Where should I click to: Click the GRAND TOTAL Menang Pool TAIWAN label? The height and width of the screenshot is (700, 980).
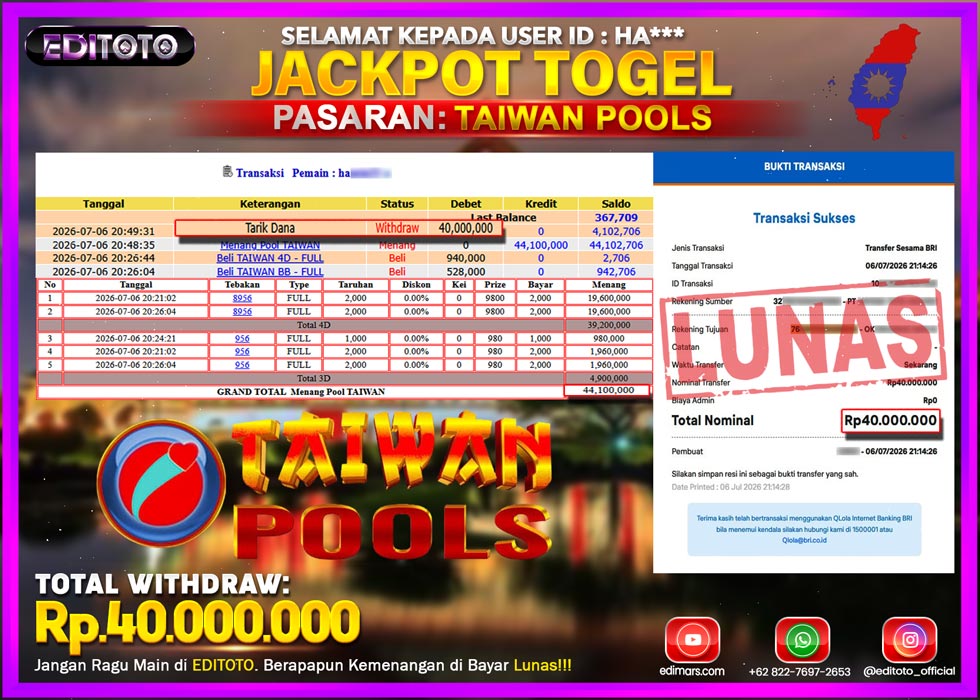click(x=301, y=392)
